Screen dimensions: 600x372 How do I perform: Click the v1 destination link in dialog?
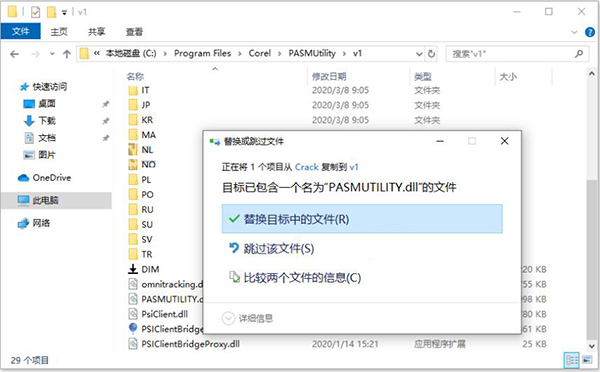(354, 167)
